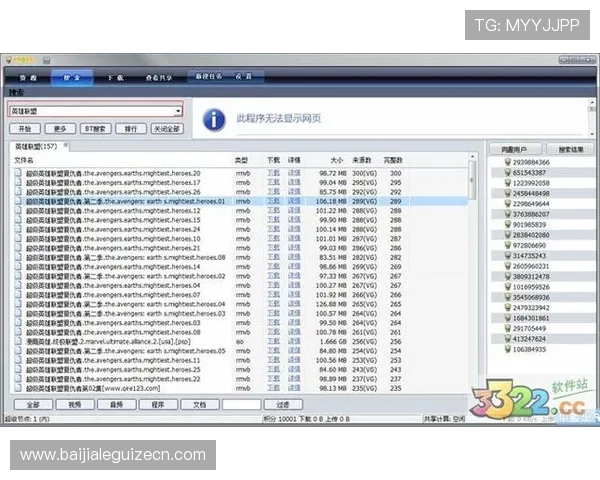Click the blue info icon in browser panel
This screenshot has width=600, height=480.
pos(213,120)
